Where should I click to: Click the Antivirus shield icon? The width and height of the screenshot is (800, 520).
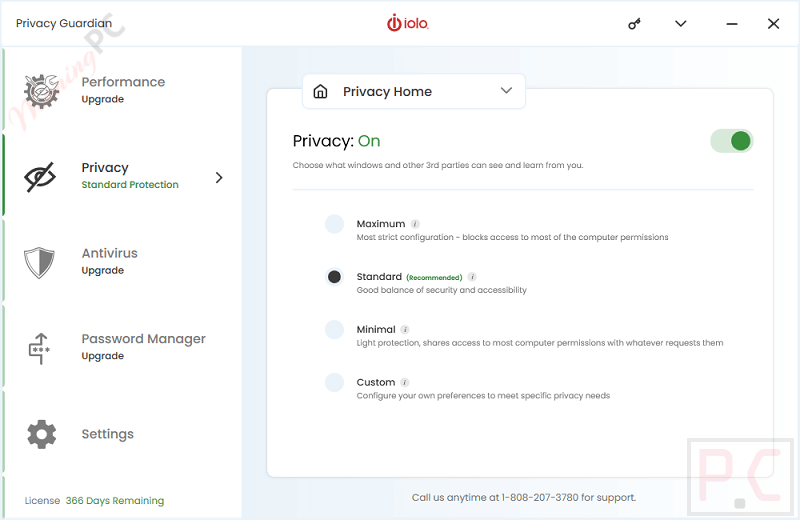[x=39, y=263]
